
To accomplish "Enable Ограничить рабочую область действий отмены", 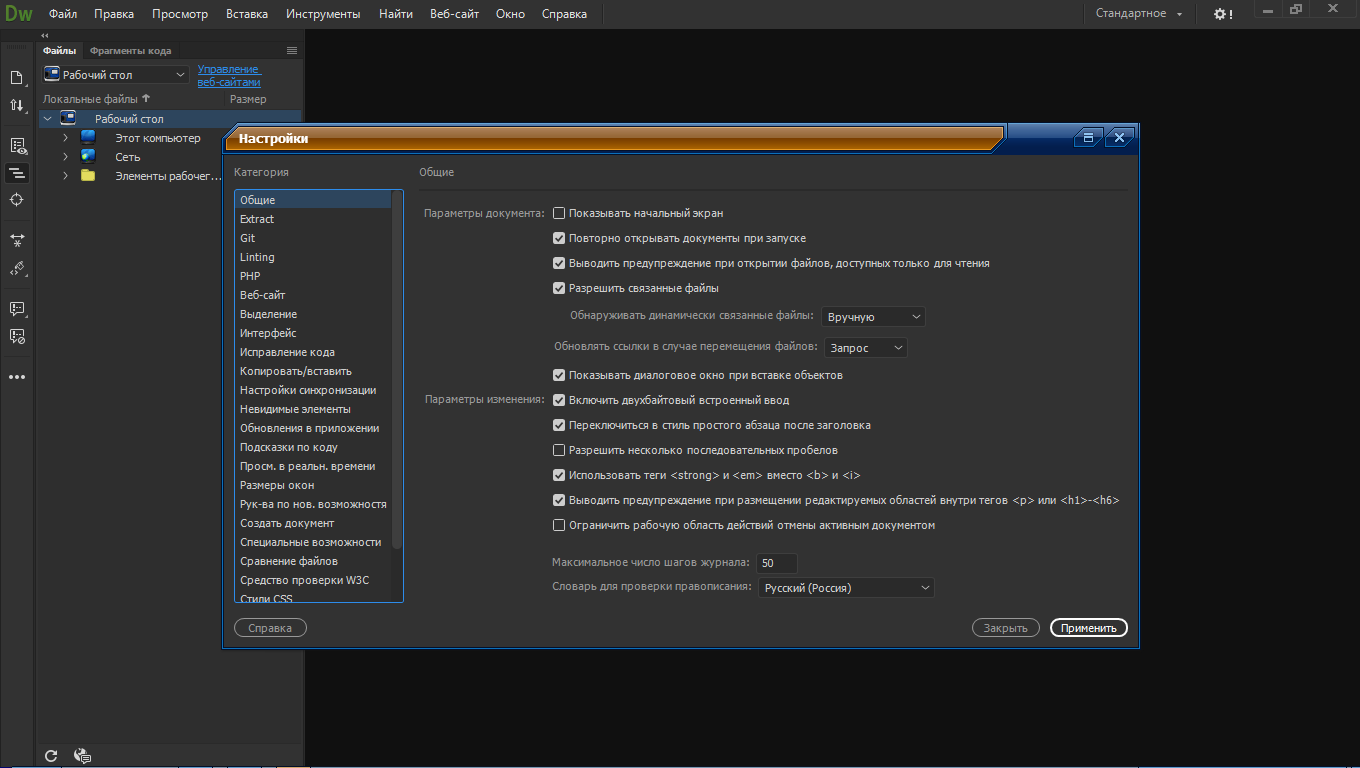I will click(x=559, y=525).
